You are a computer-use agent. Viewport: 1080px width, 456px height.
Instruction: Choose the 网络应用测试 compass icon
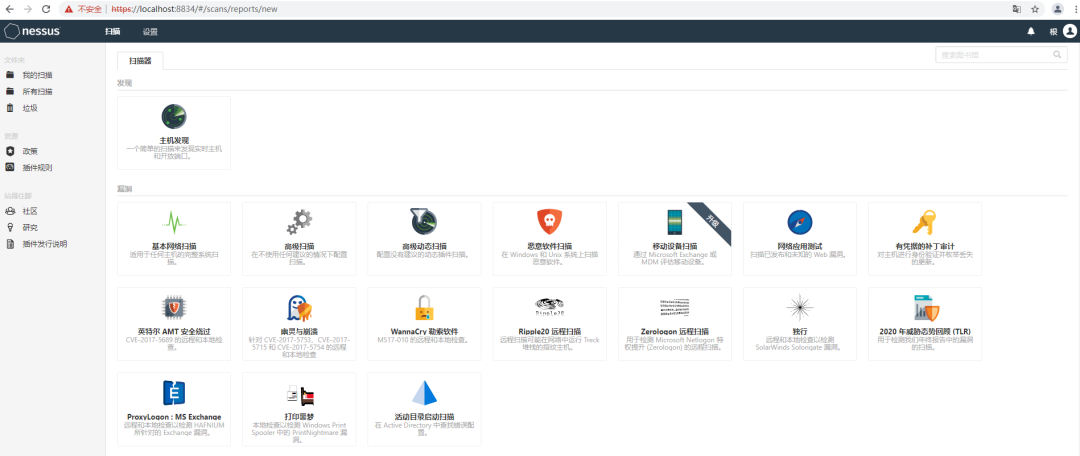pyautogui.click(x=800, y=222)
